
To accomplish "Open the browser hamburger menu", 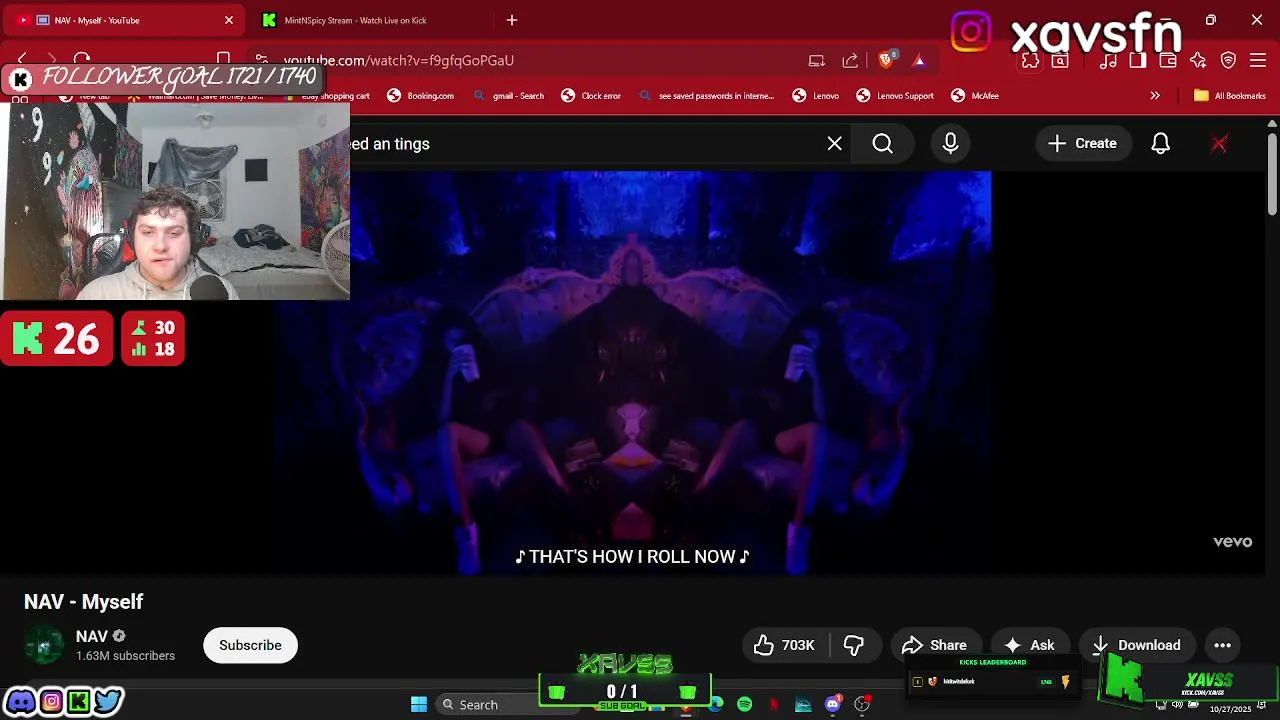I will pyautogui.click(x=1258, y=60).
